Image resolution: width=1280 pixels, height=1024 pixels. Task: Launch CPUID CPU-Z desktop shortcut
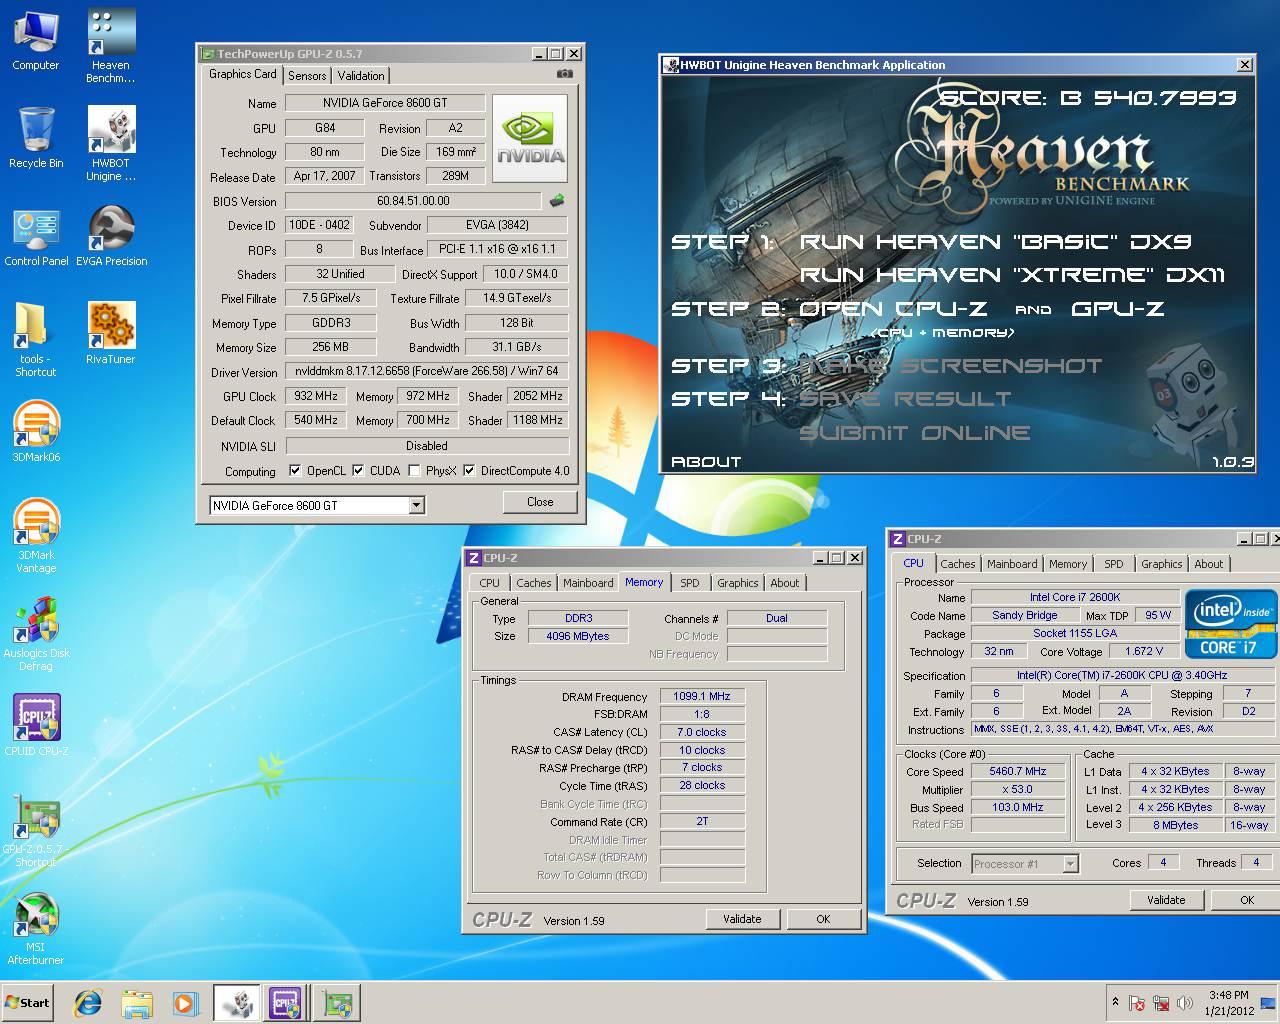click(x=36, y=725)
